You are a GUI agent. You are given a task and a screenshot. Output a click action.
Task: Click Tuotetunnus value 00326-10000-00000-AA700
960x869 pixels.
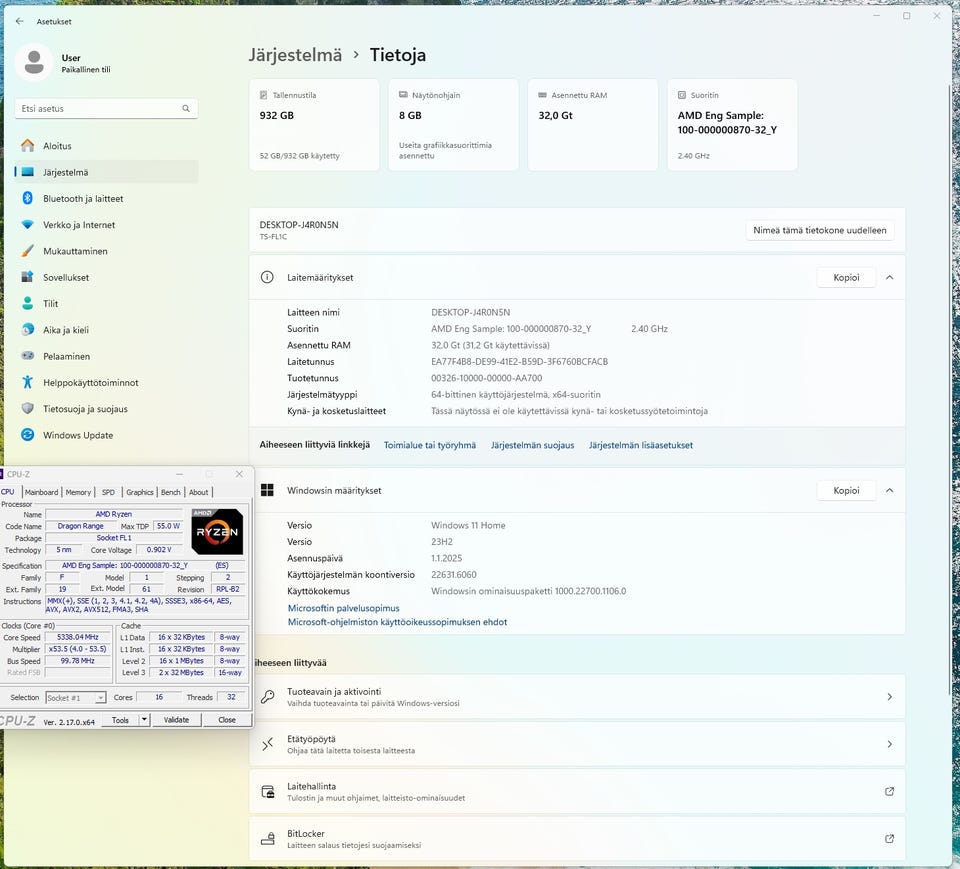click(x=486, y=378)
